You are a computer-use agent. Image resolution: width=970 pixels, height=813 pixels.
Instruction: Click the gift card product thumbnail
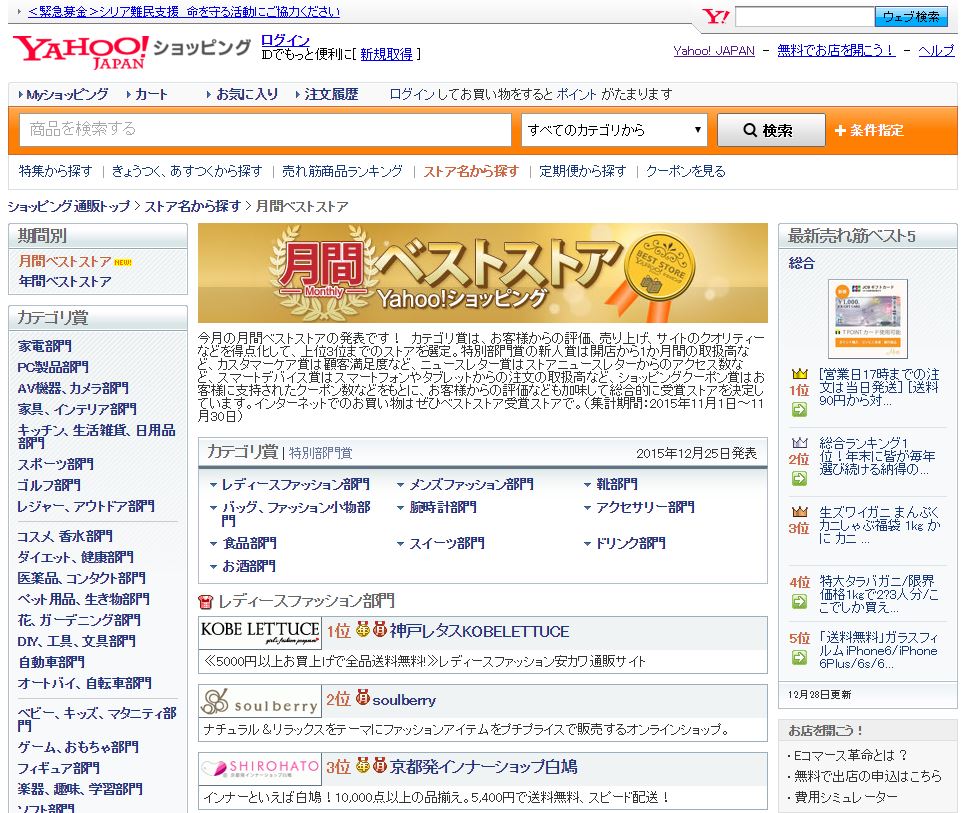tap(867, 318)
